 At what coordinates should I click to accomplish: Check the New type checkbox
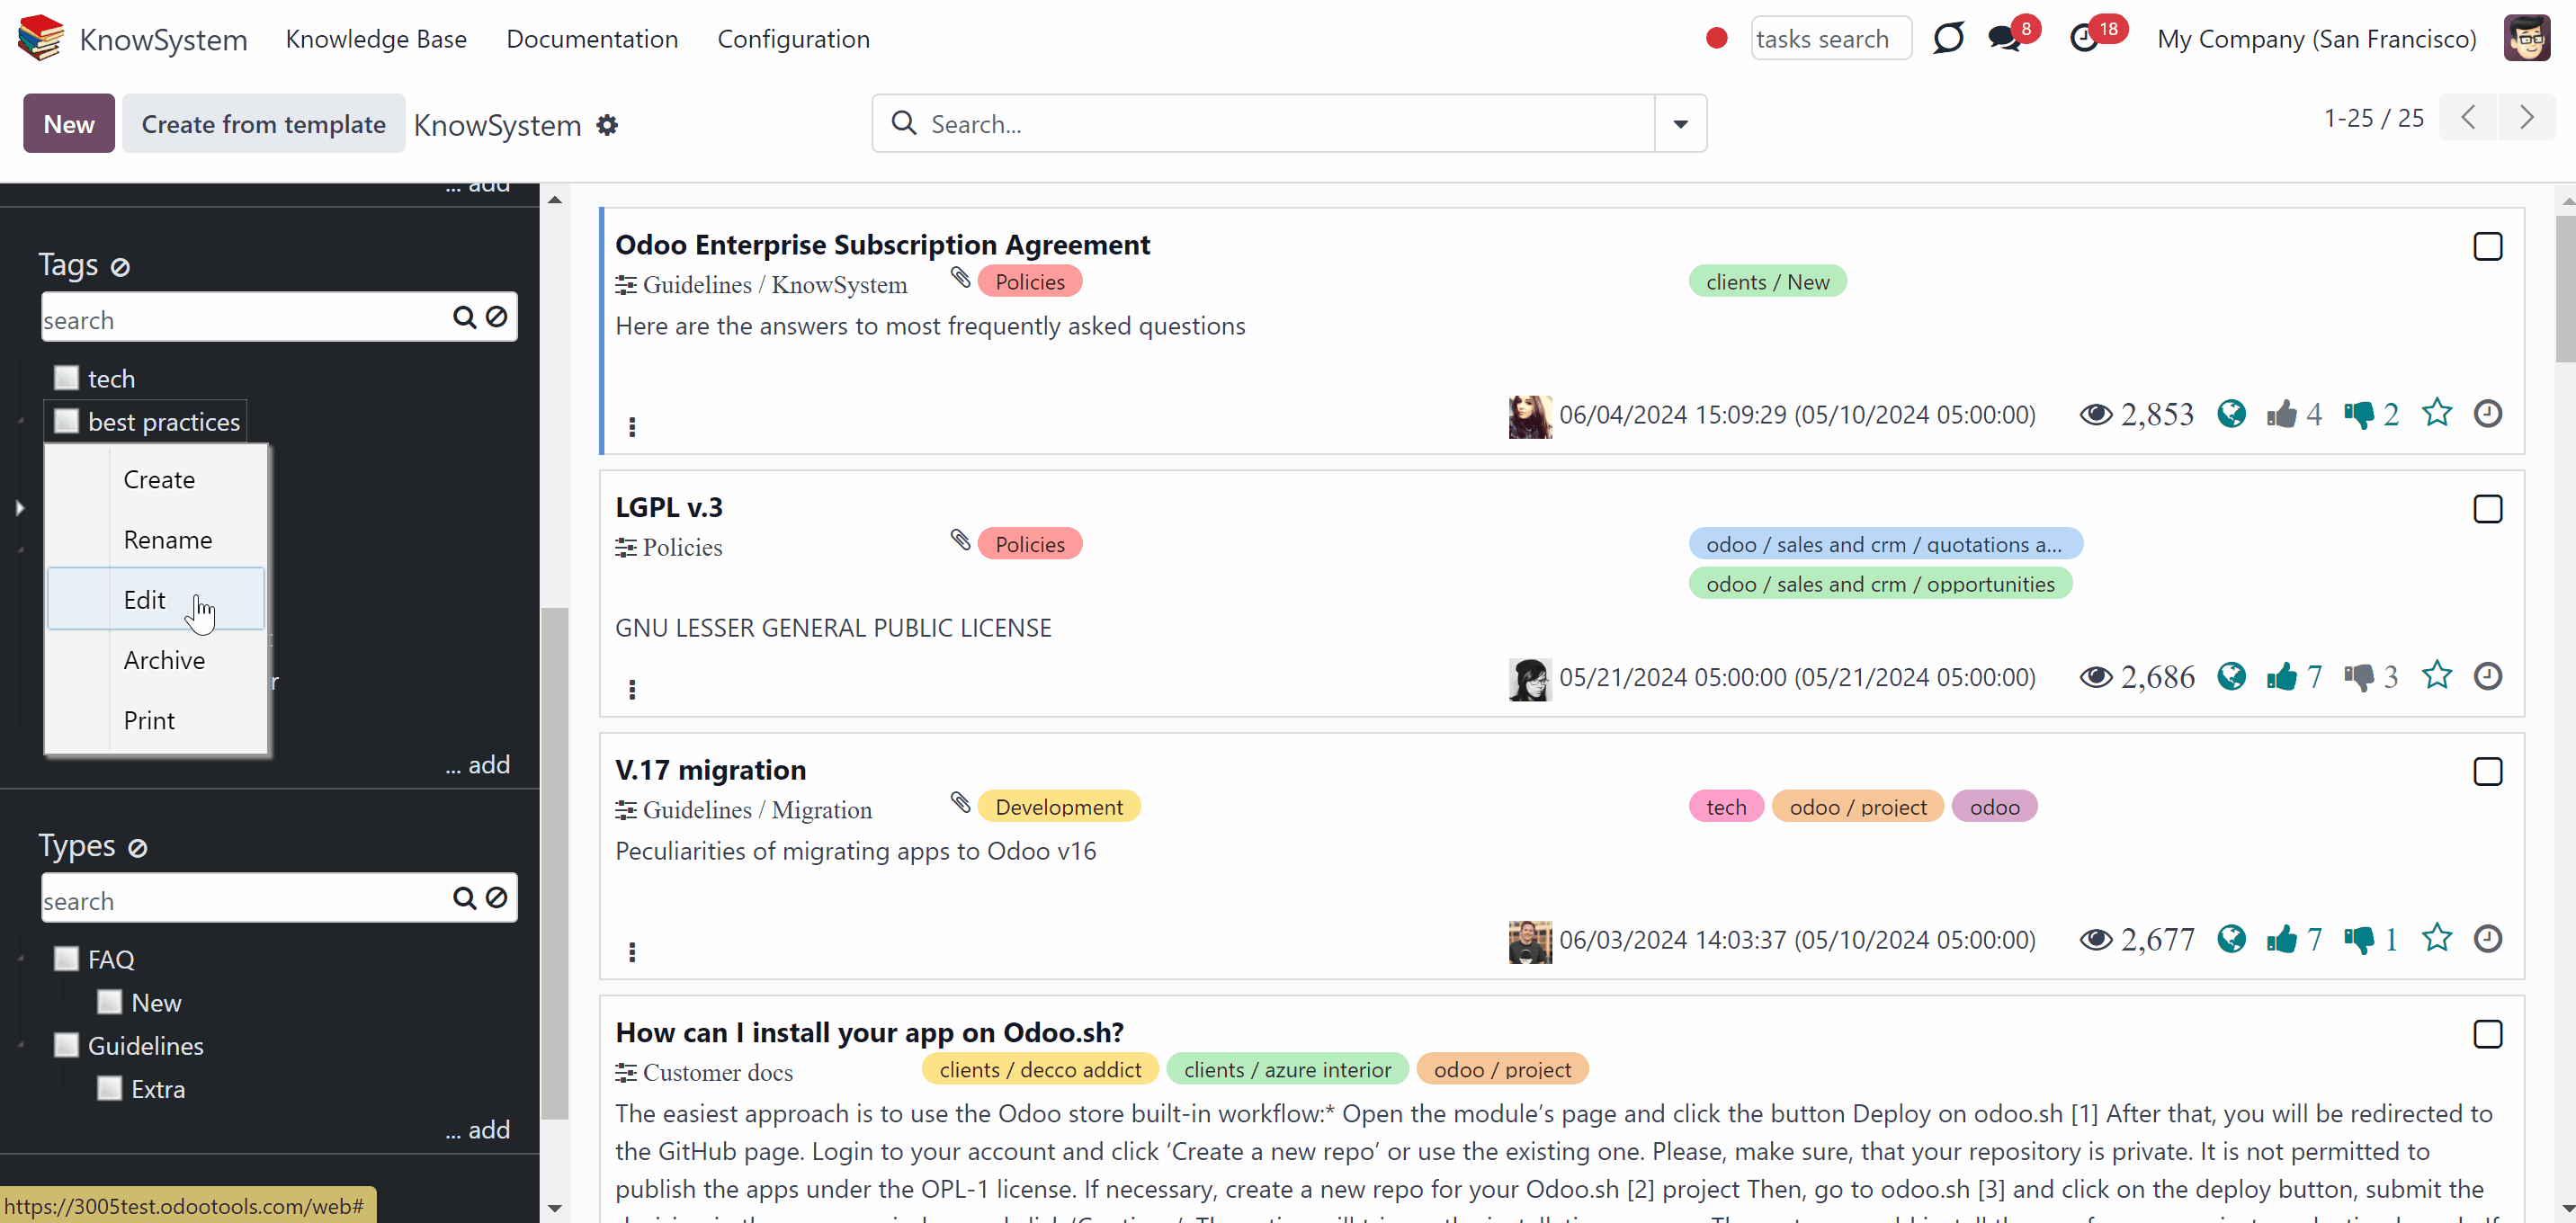point(109,1002)
